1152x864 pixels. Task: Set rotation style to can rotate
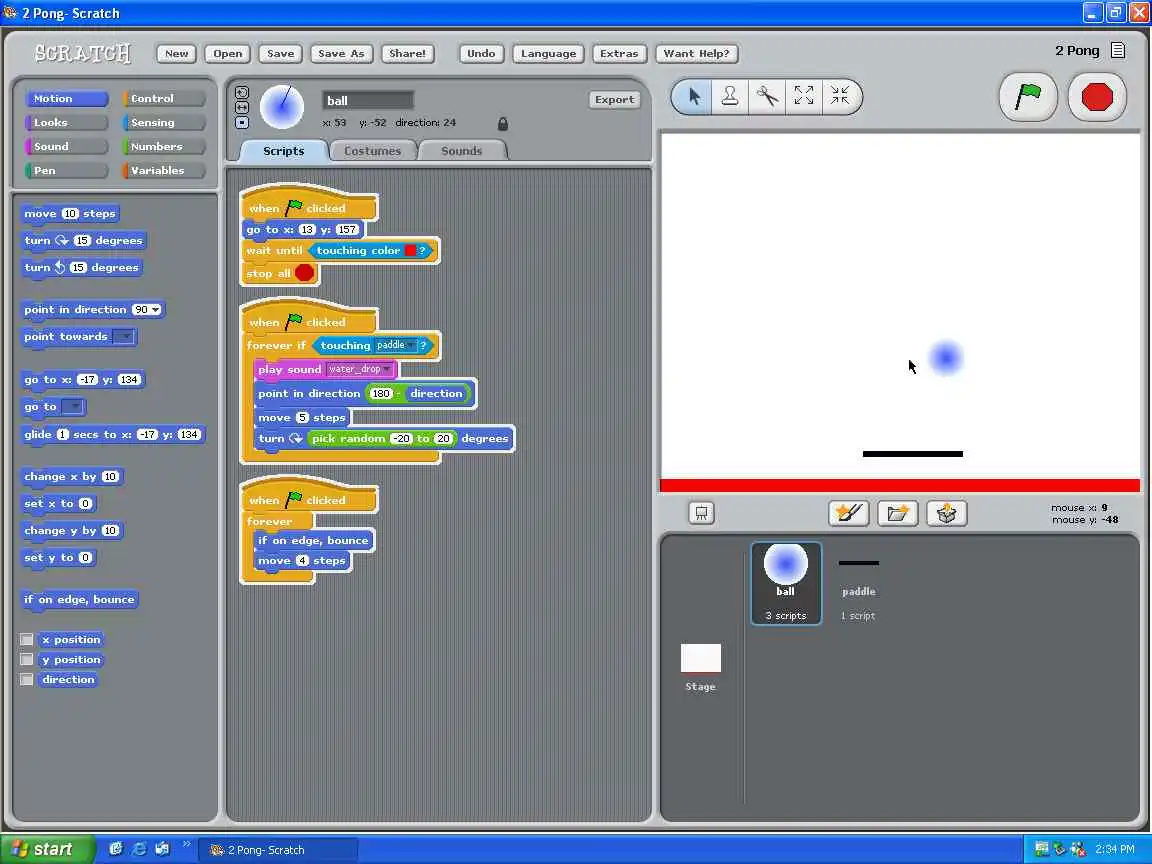tap(242, 93)
